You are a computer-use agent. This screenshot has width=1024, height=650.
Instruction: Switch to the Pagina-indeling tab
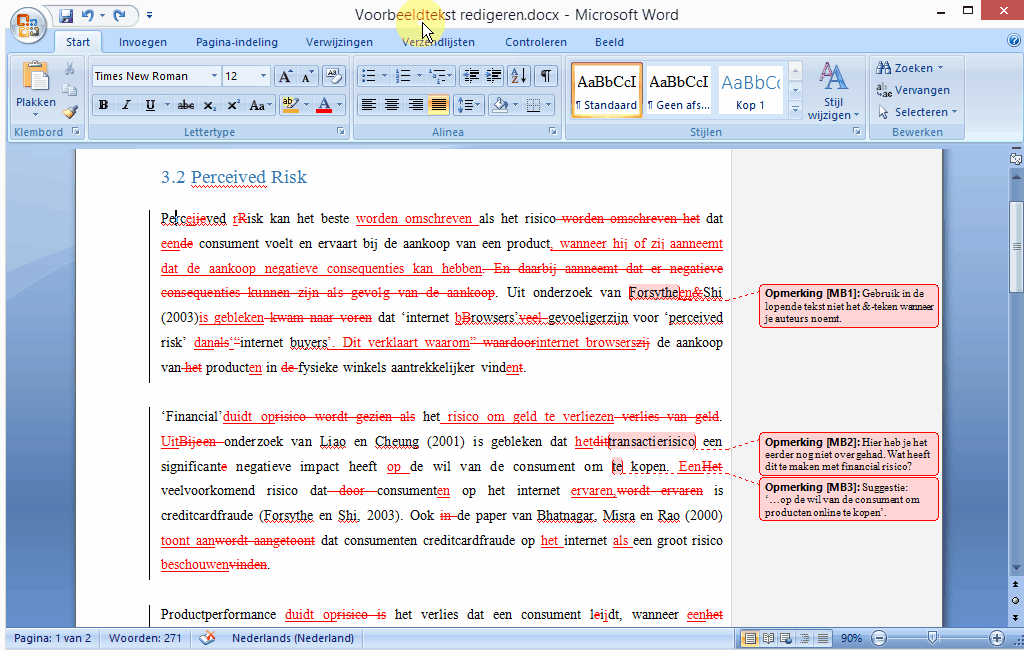pyautogui.click(x=236, y=42)
